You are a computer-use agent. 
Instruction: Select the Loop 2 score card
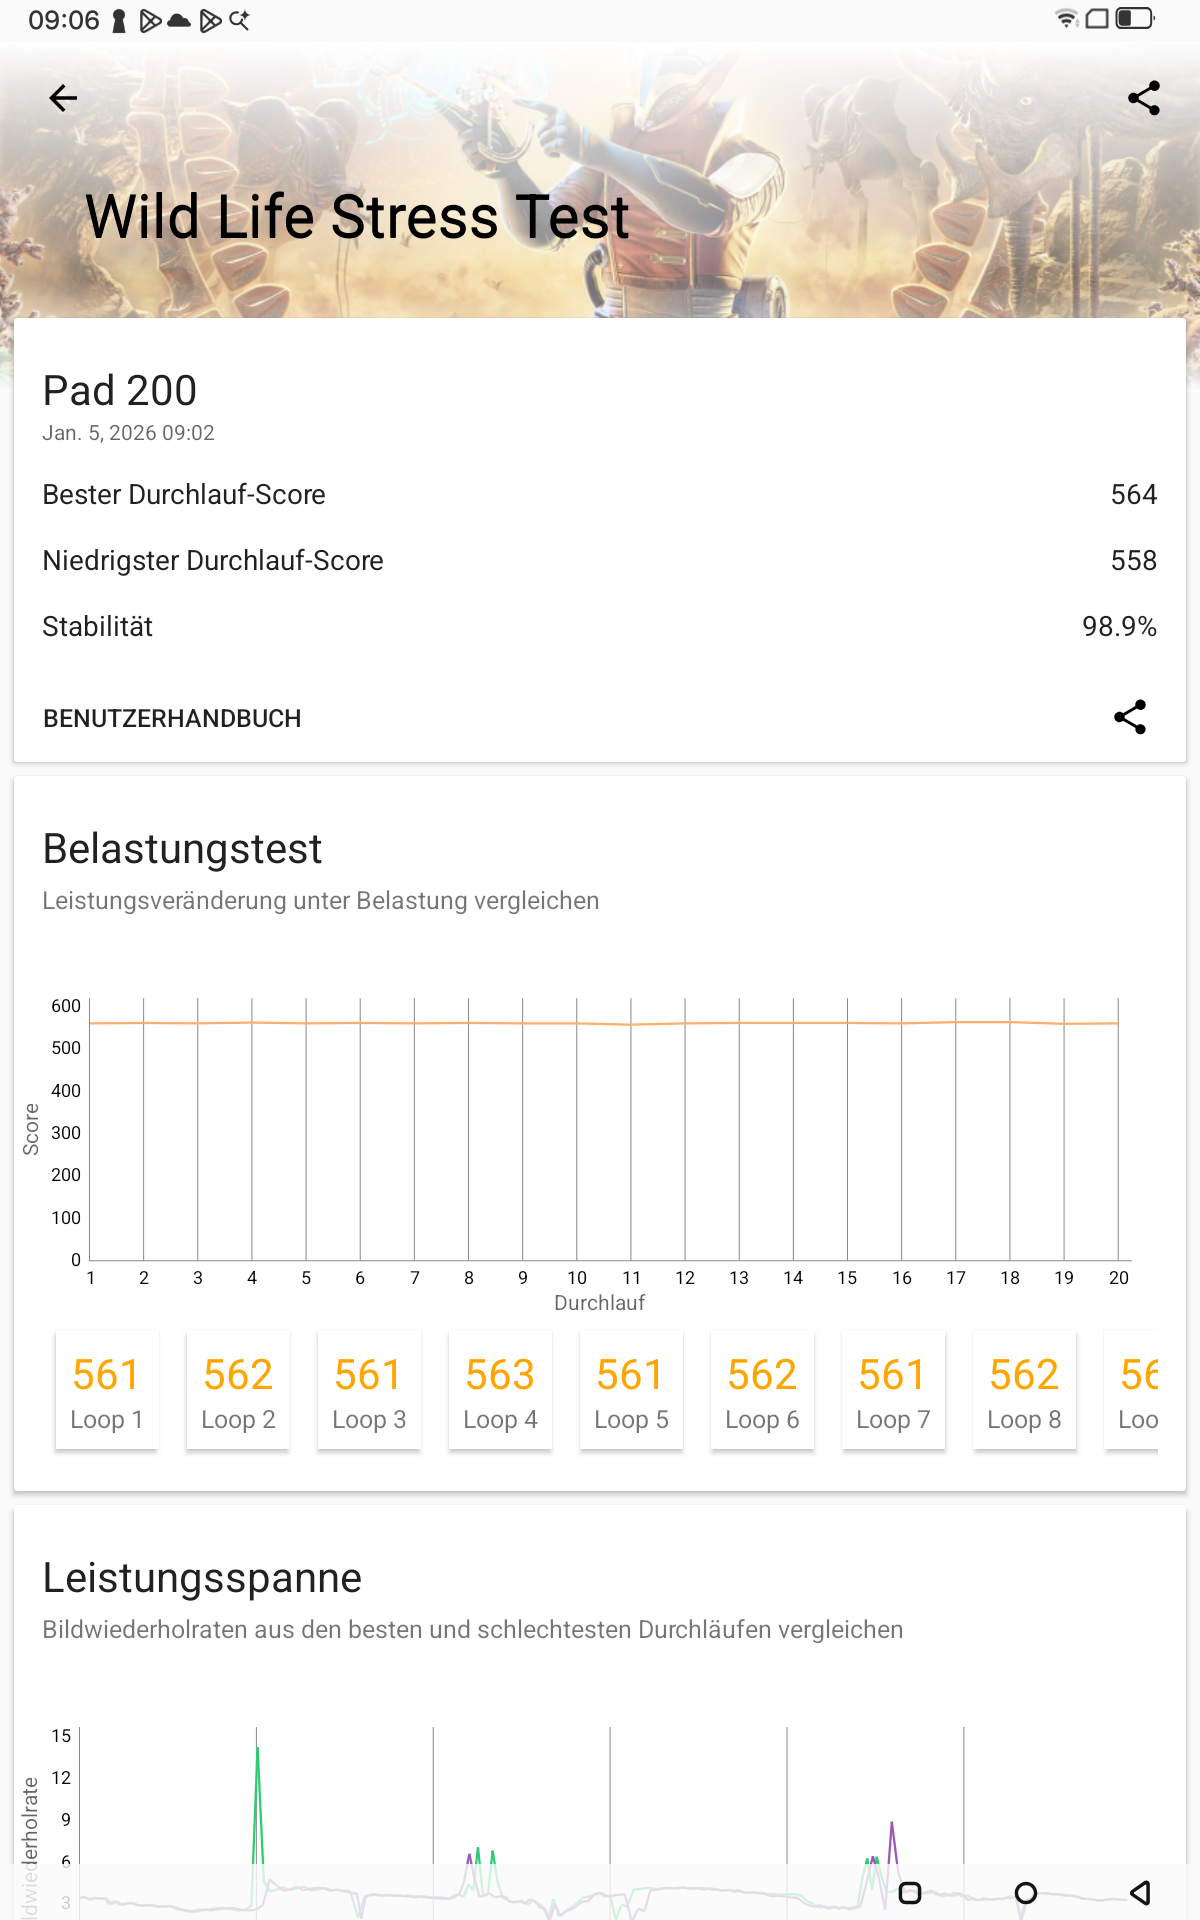(x=238, y=1390)
